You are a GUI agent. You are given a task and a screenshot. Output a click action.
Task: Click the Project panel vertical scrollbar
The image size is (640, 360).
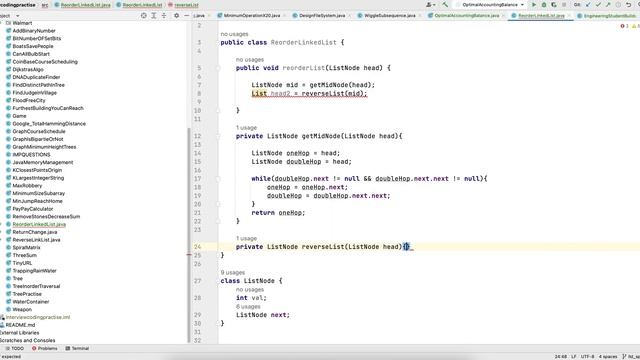[189, 235]
